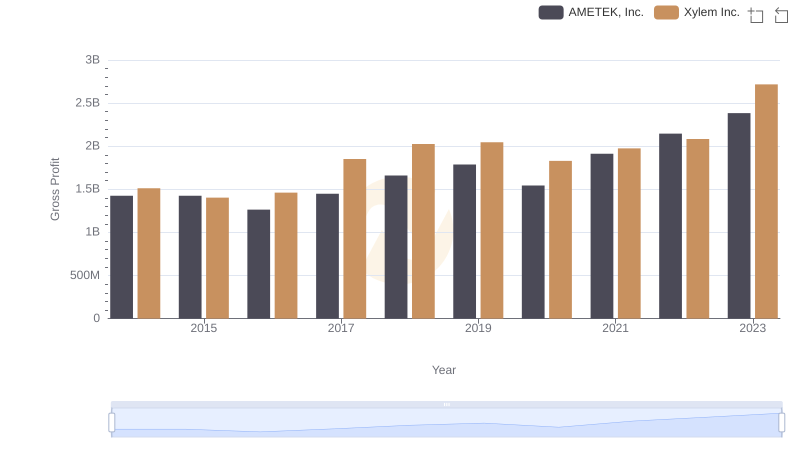Viewport: 800px width, 461px height.
Task: Click the 2021 x-axis tick label
Action: [615, 328]
